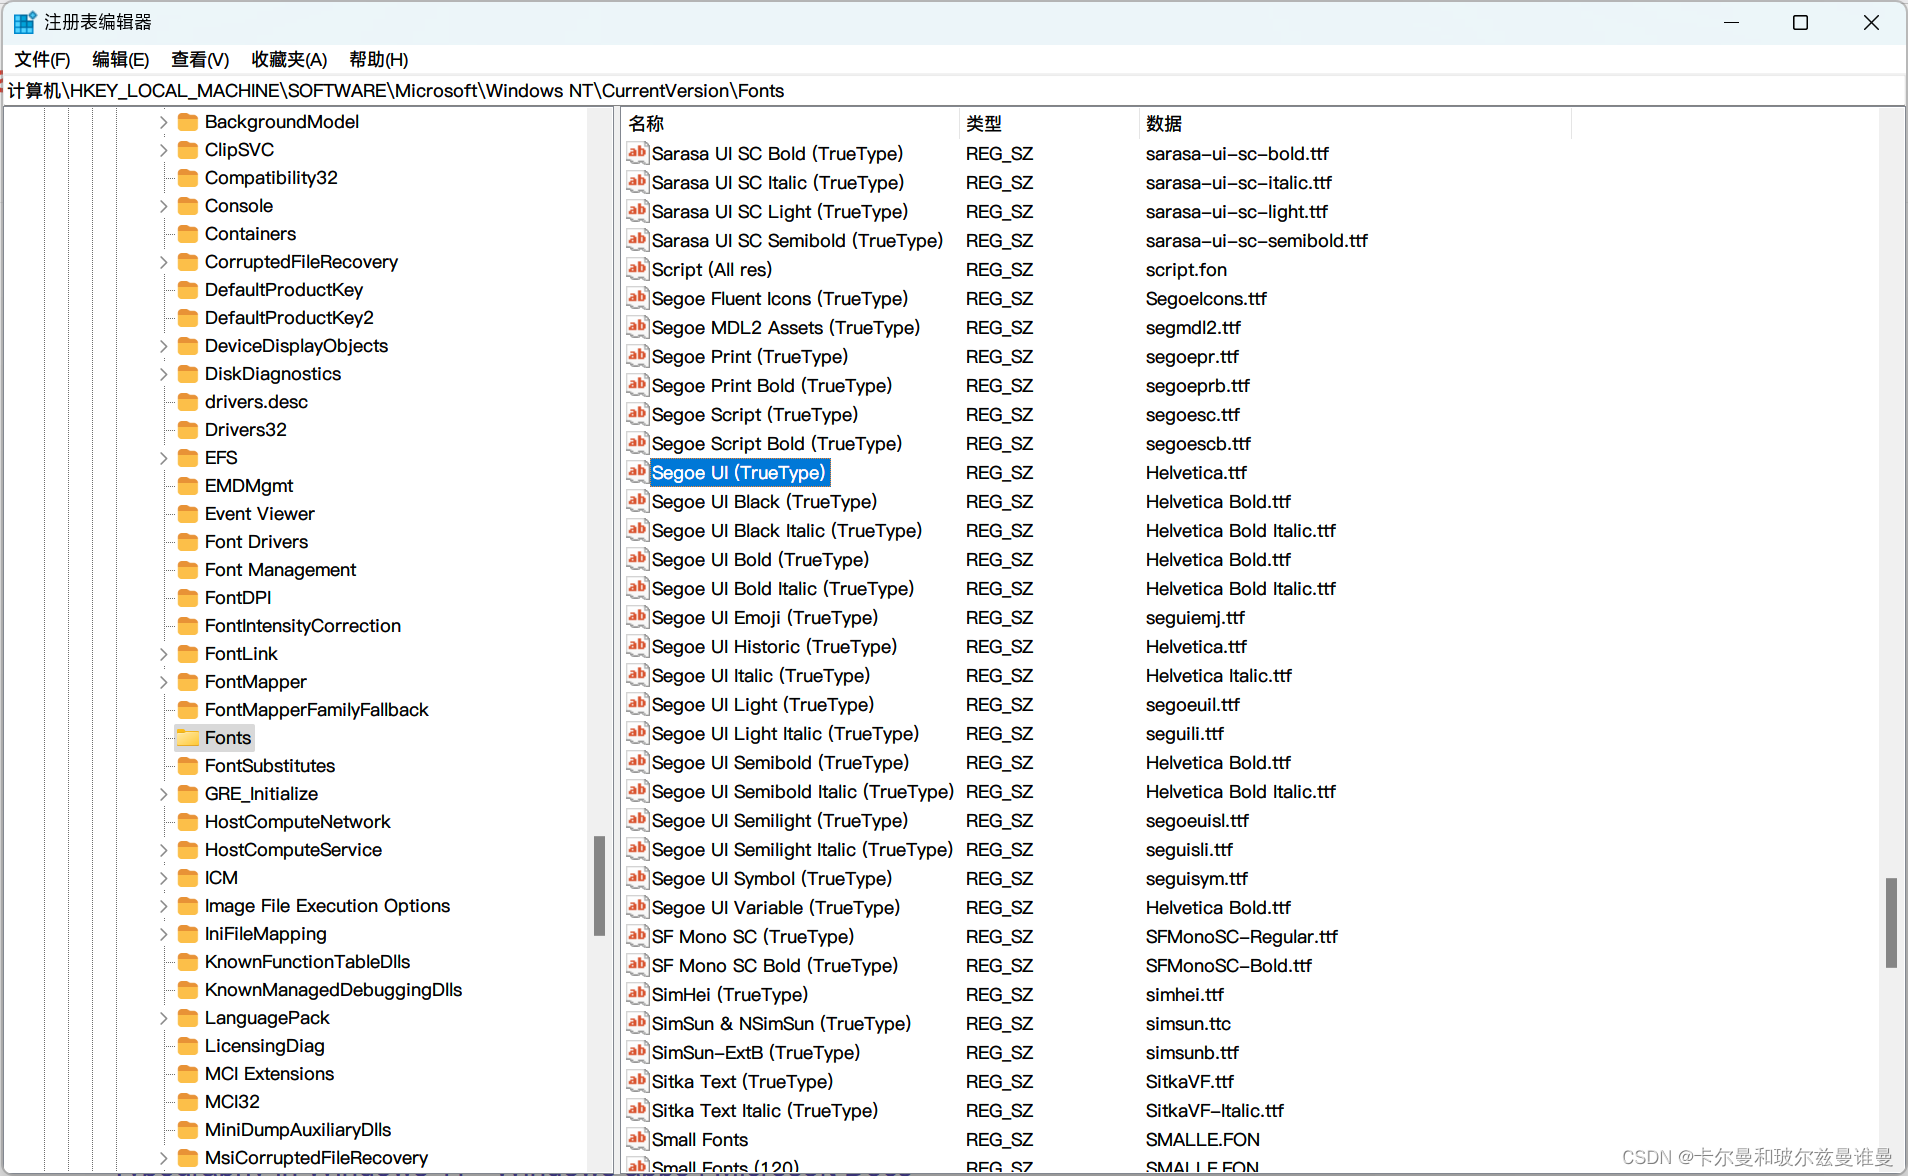The image size is (1908, 1176).
Task: Click data cell sarasa-ui-sc-semibold.ttf
Action: coord(1257,240)
